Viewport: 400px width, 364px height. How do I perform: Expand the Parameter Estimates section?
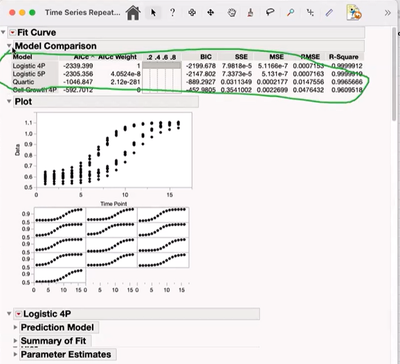click(15, 354)
